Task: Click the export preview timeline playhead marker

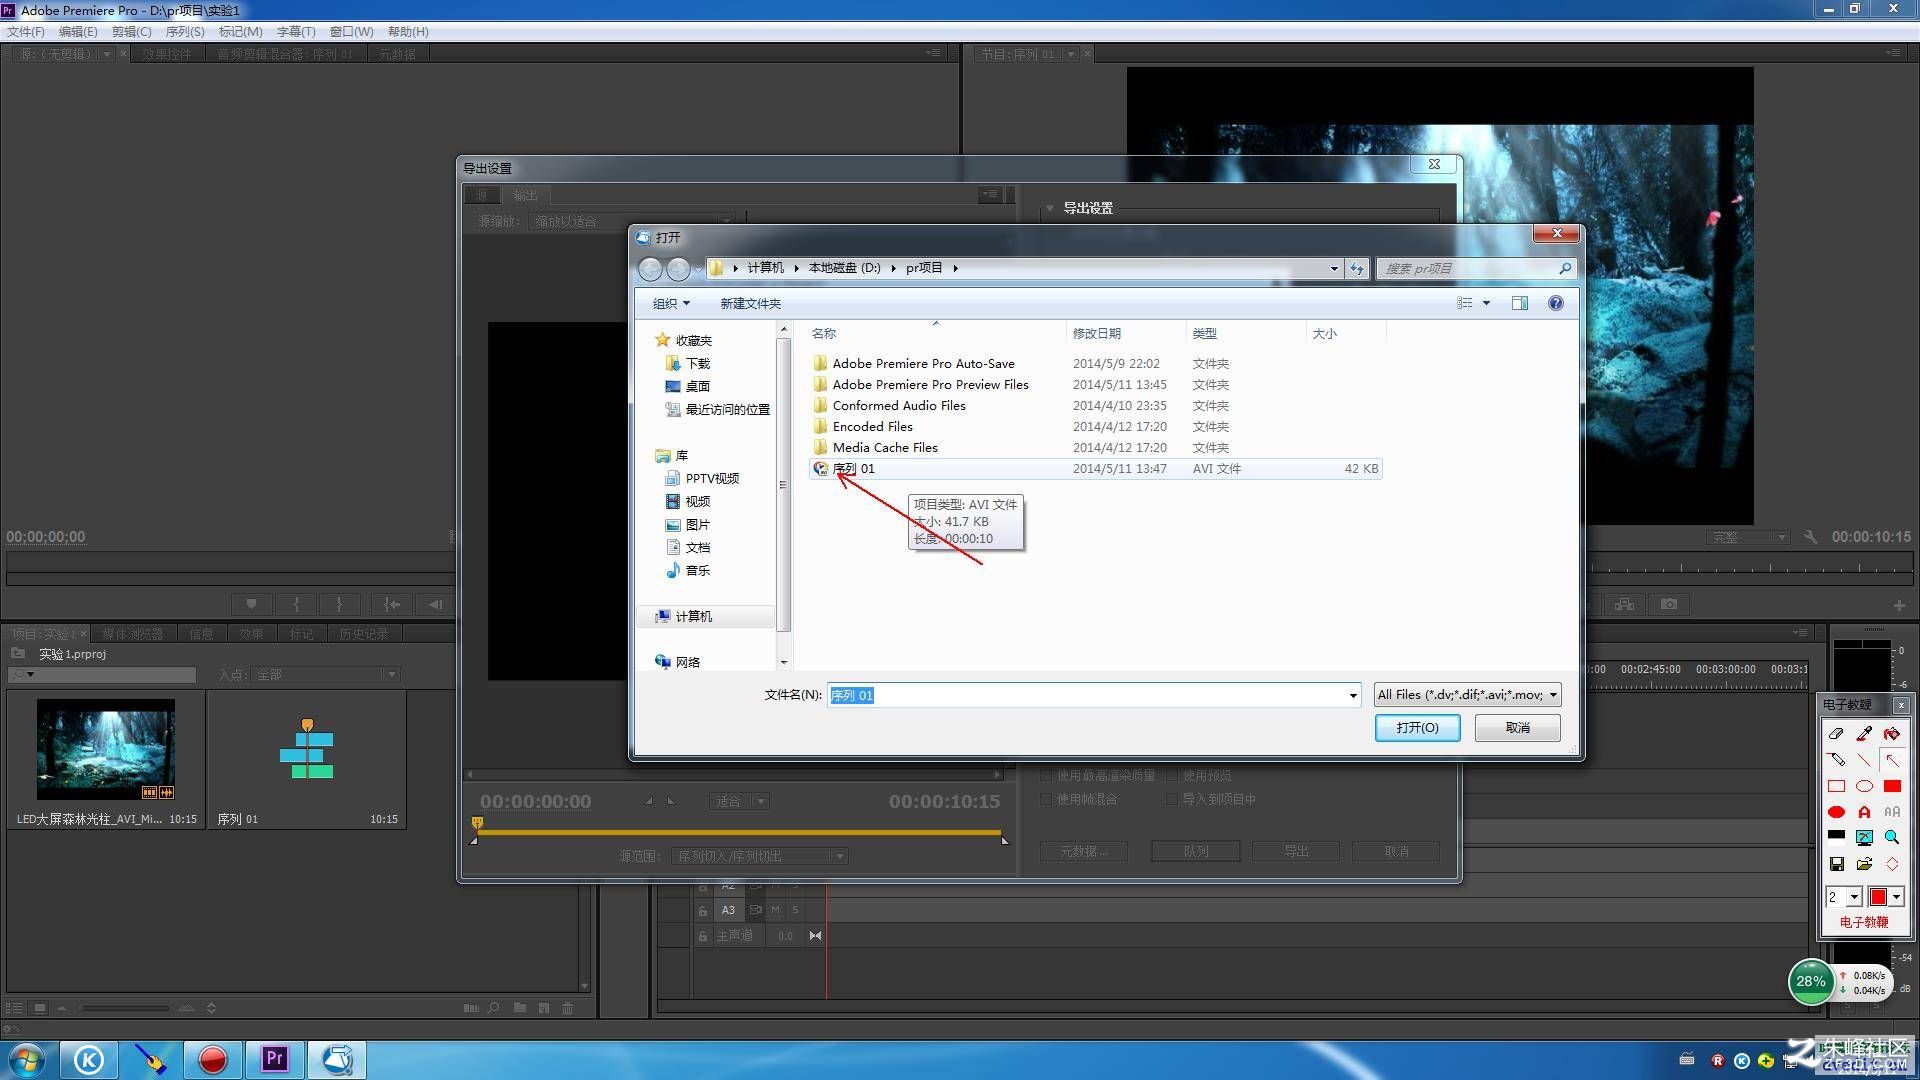Action: pyautogui.click(x=477, y=823)
